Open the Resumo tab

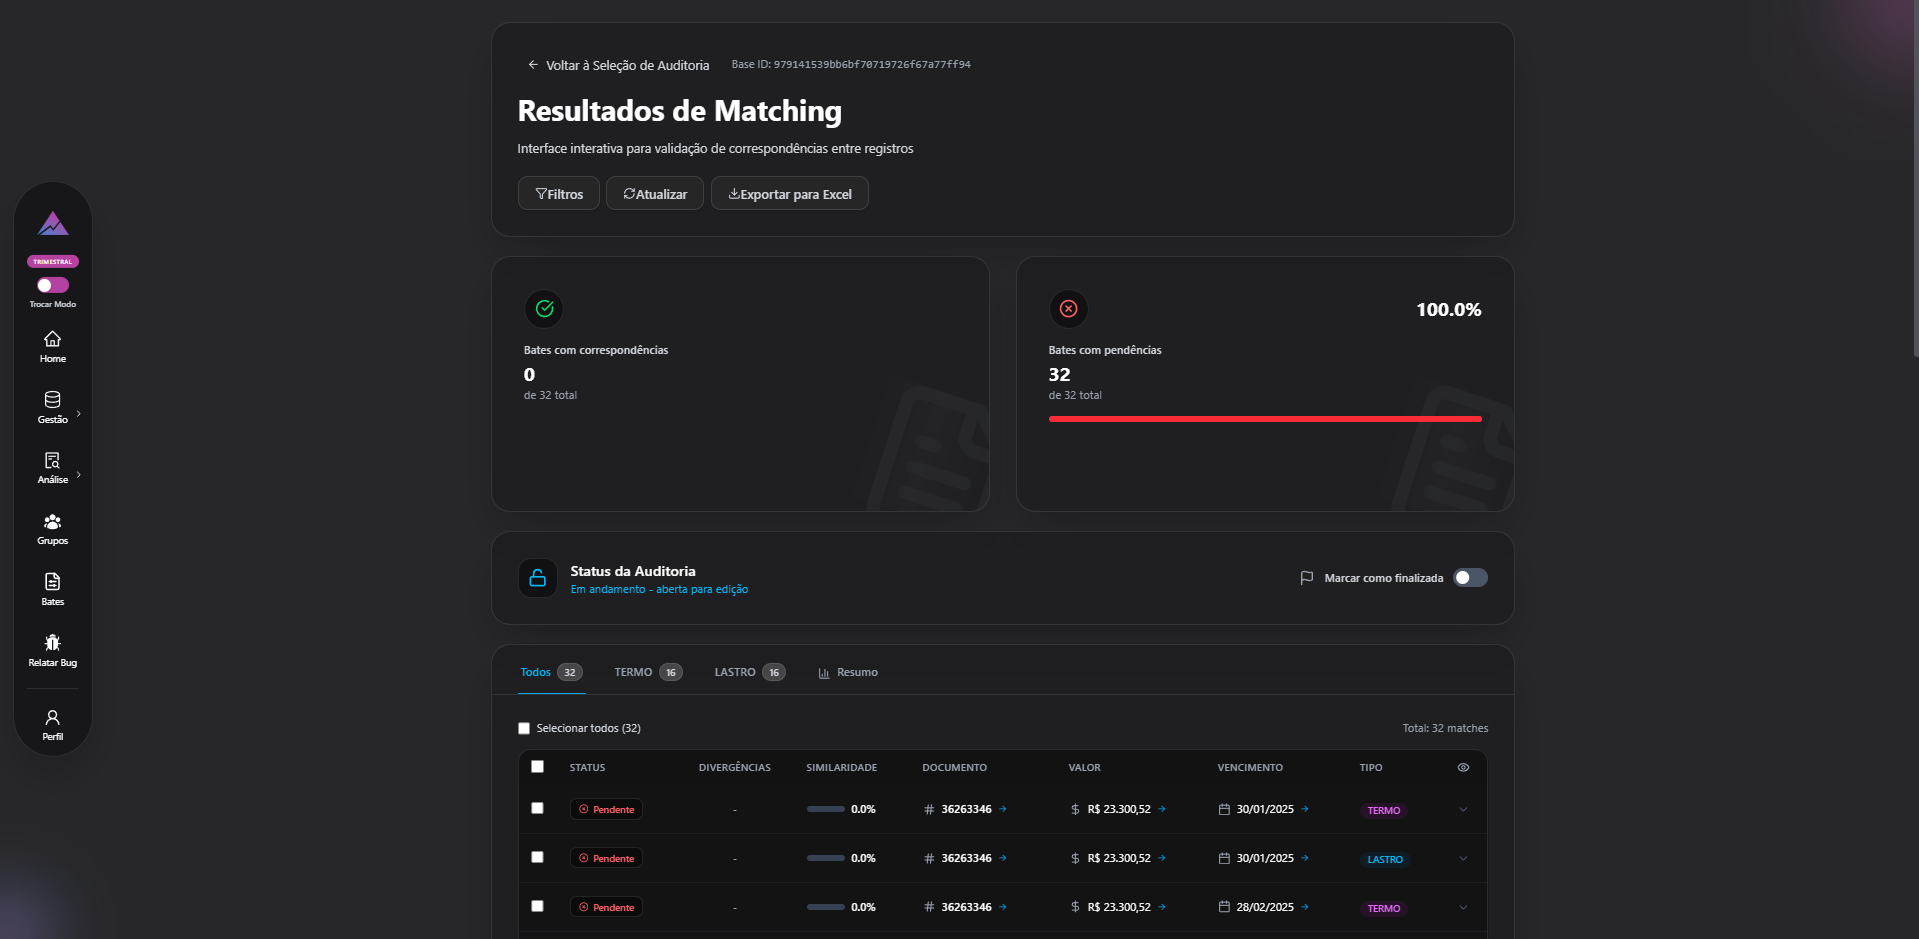848,672
